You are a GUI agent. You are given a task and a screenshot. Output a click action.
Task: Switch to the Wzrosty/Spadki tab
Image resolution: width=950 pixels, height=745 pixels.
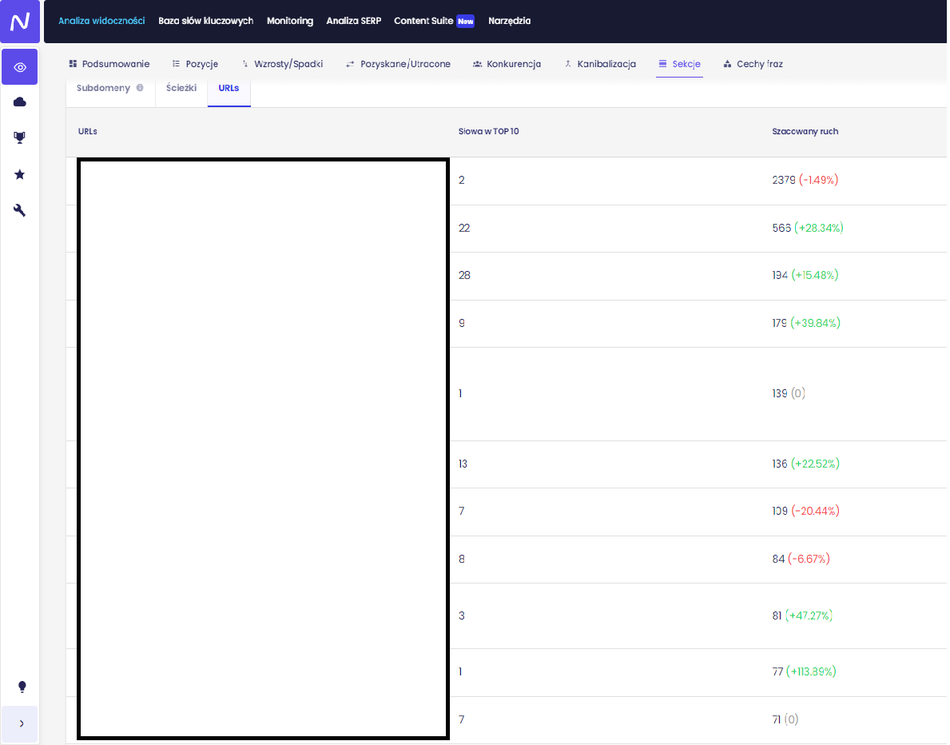pyautogui.click(x=282, y=64)
